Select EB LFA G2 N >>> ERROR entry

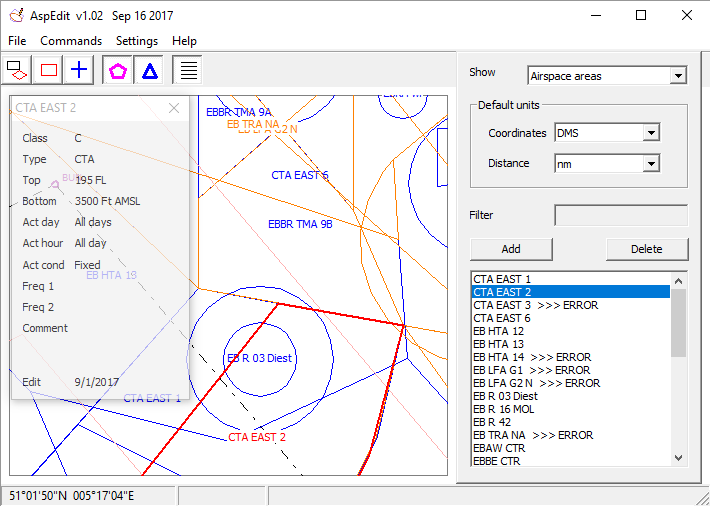click(571, 383)
